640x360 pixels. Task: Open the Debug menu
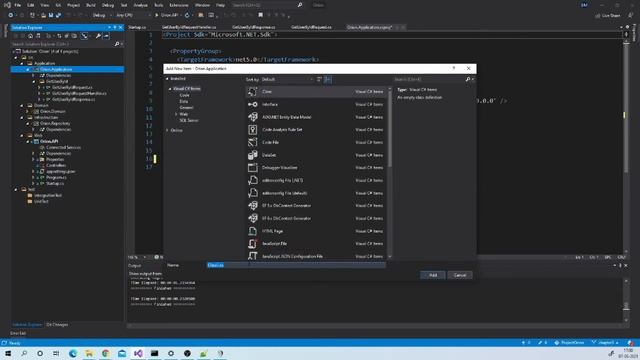pyautogui.click(x=108, y=5)
